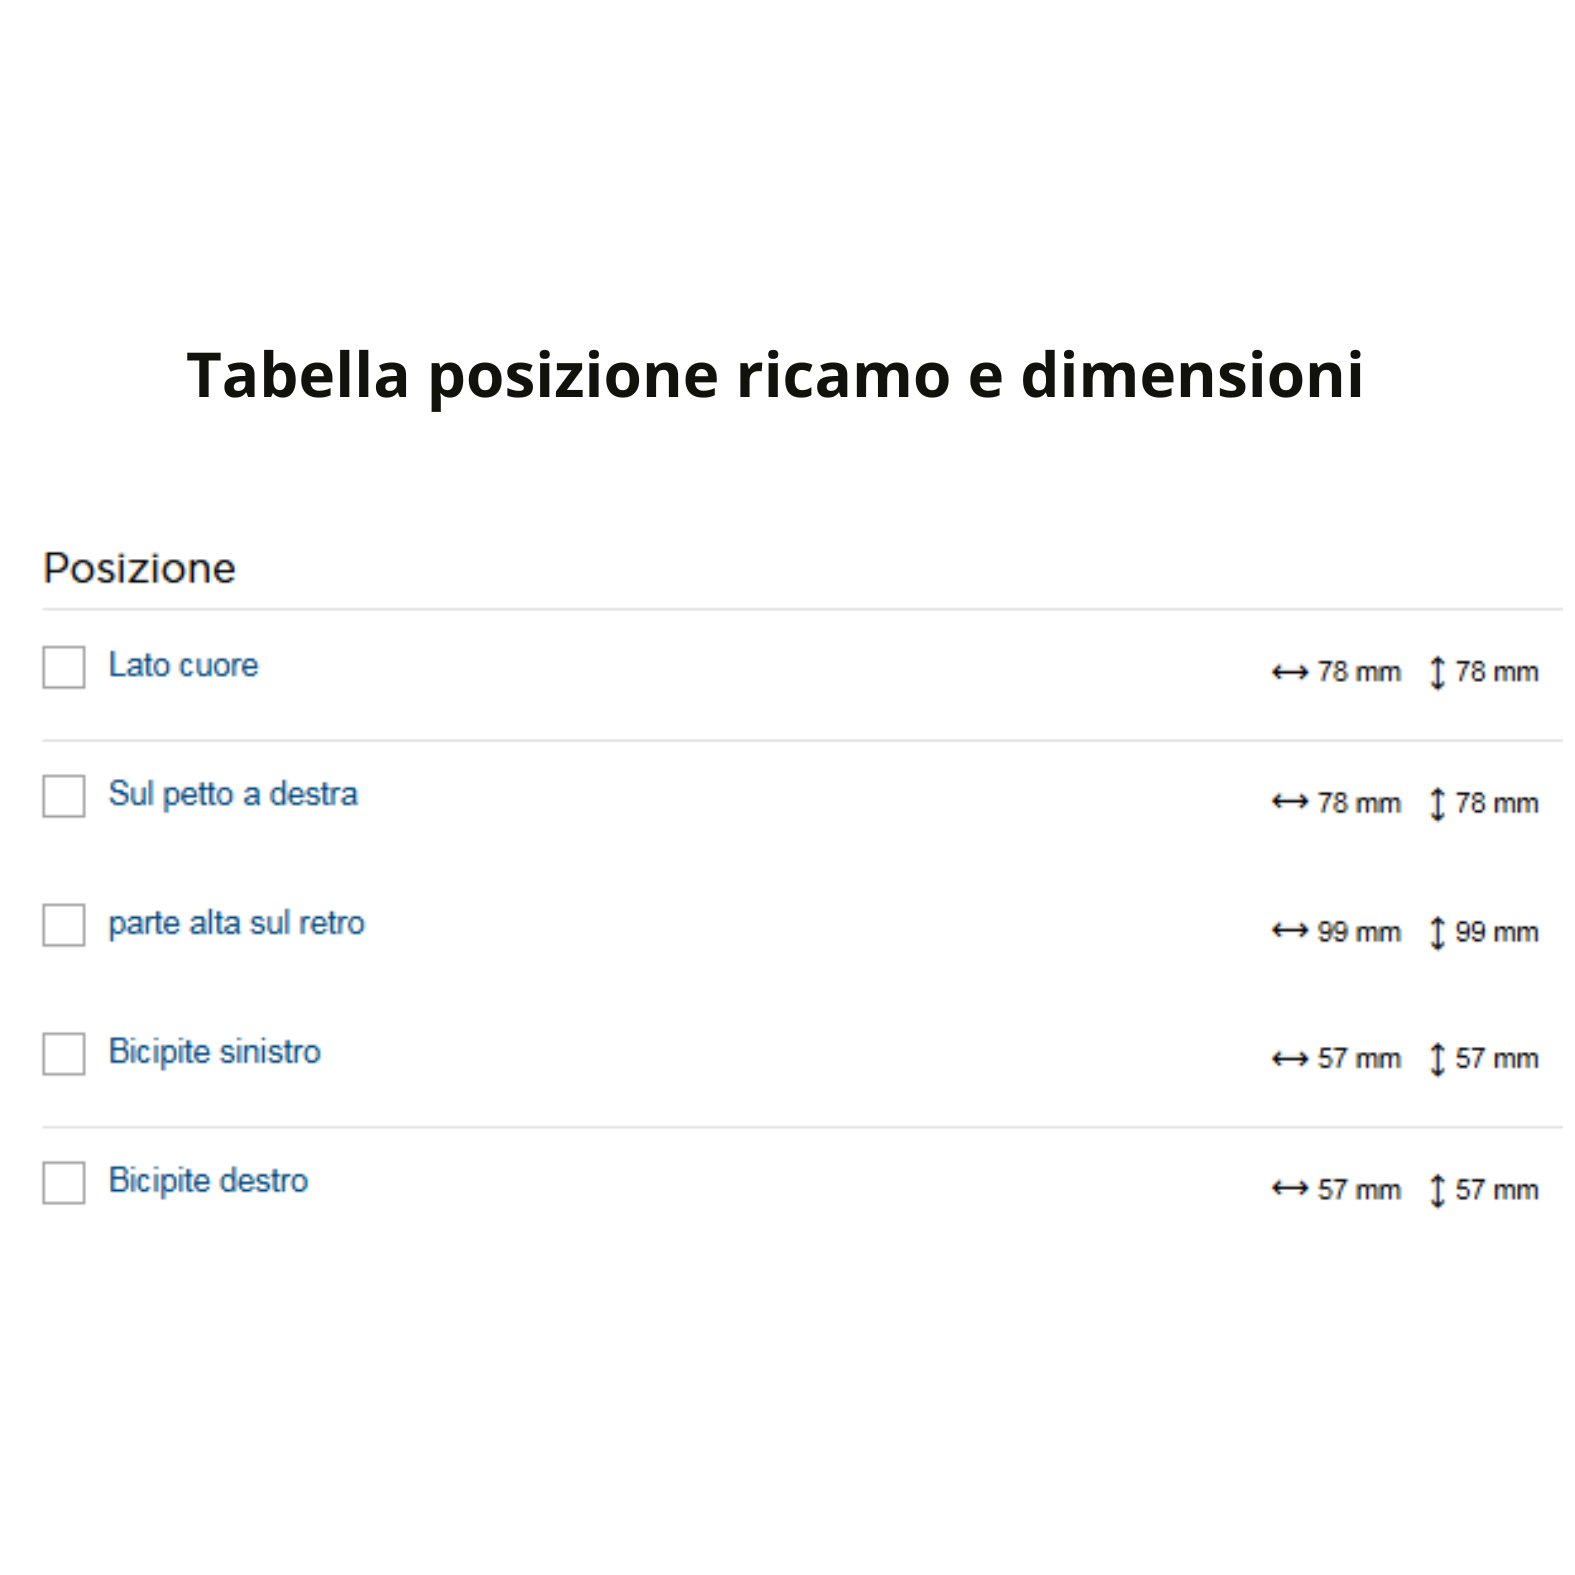
Task: Click the Posizione section heading
Action: (x=140, y=568)
